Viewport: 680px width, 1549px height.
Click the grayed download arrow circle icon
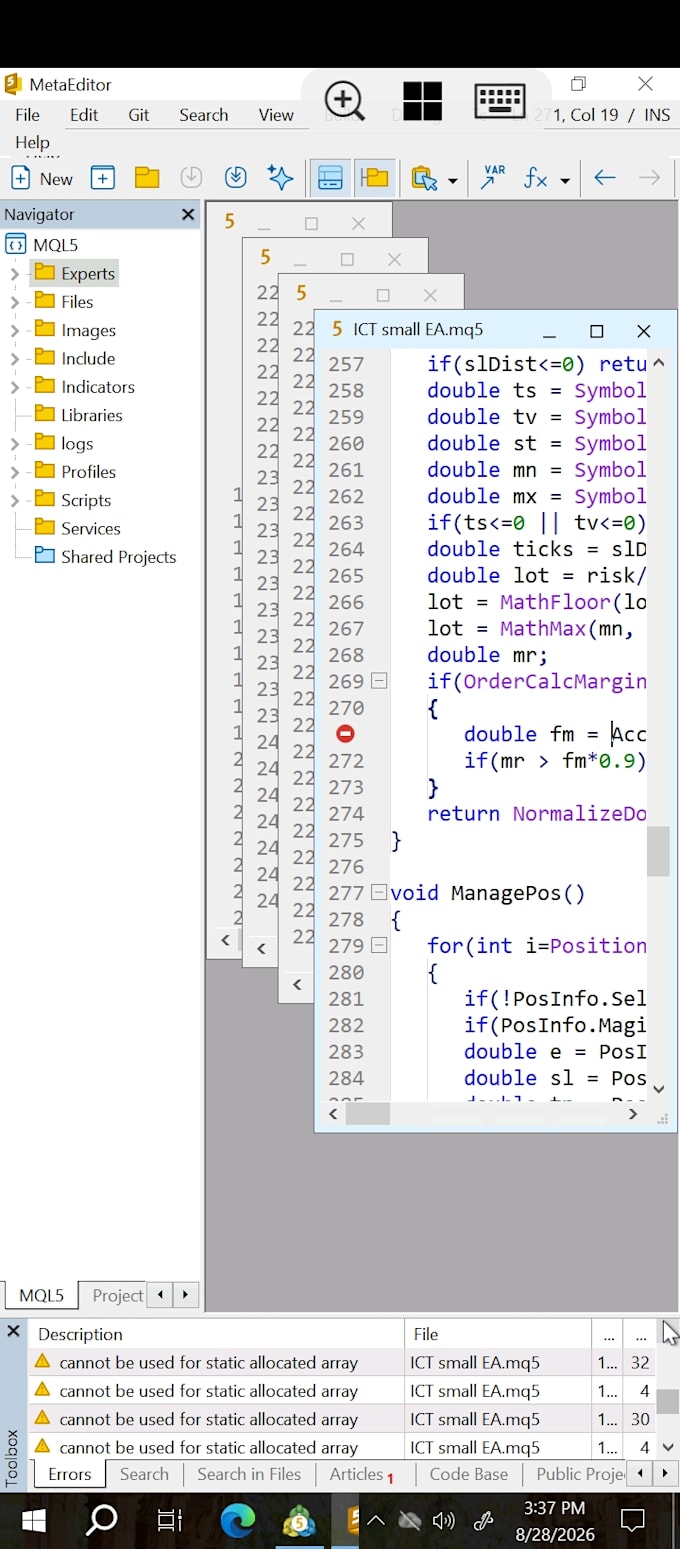pyautogui.click(x=191, y=178)
